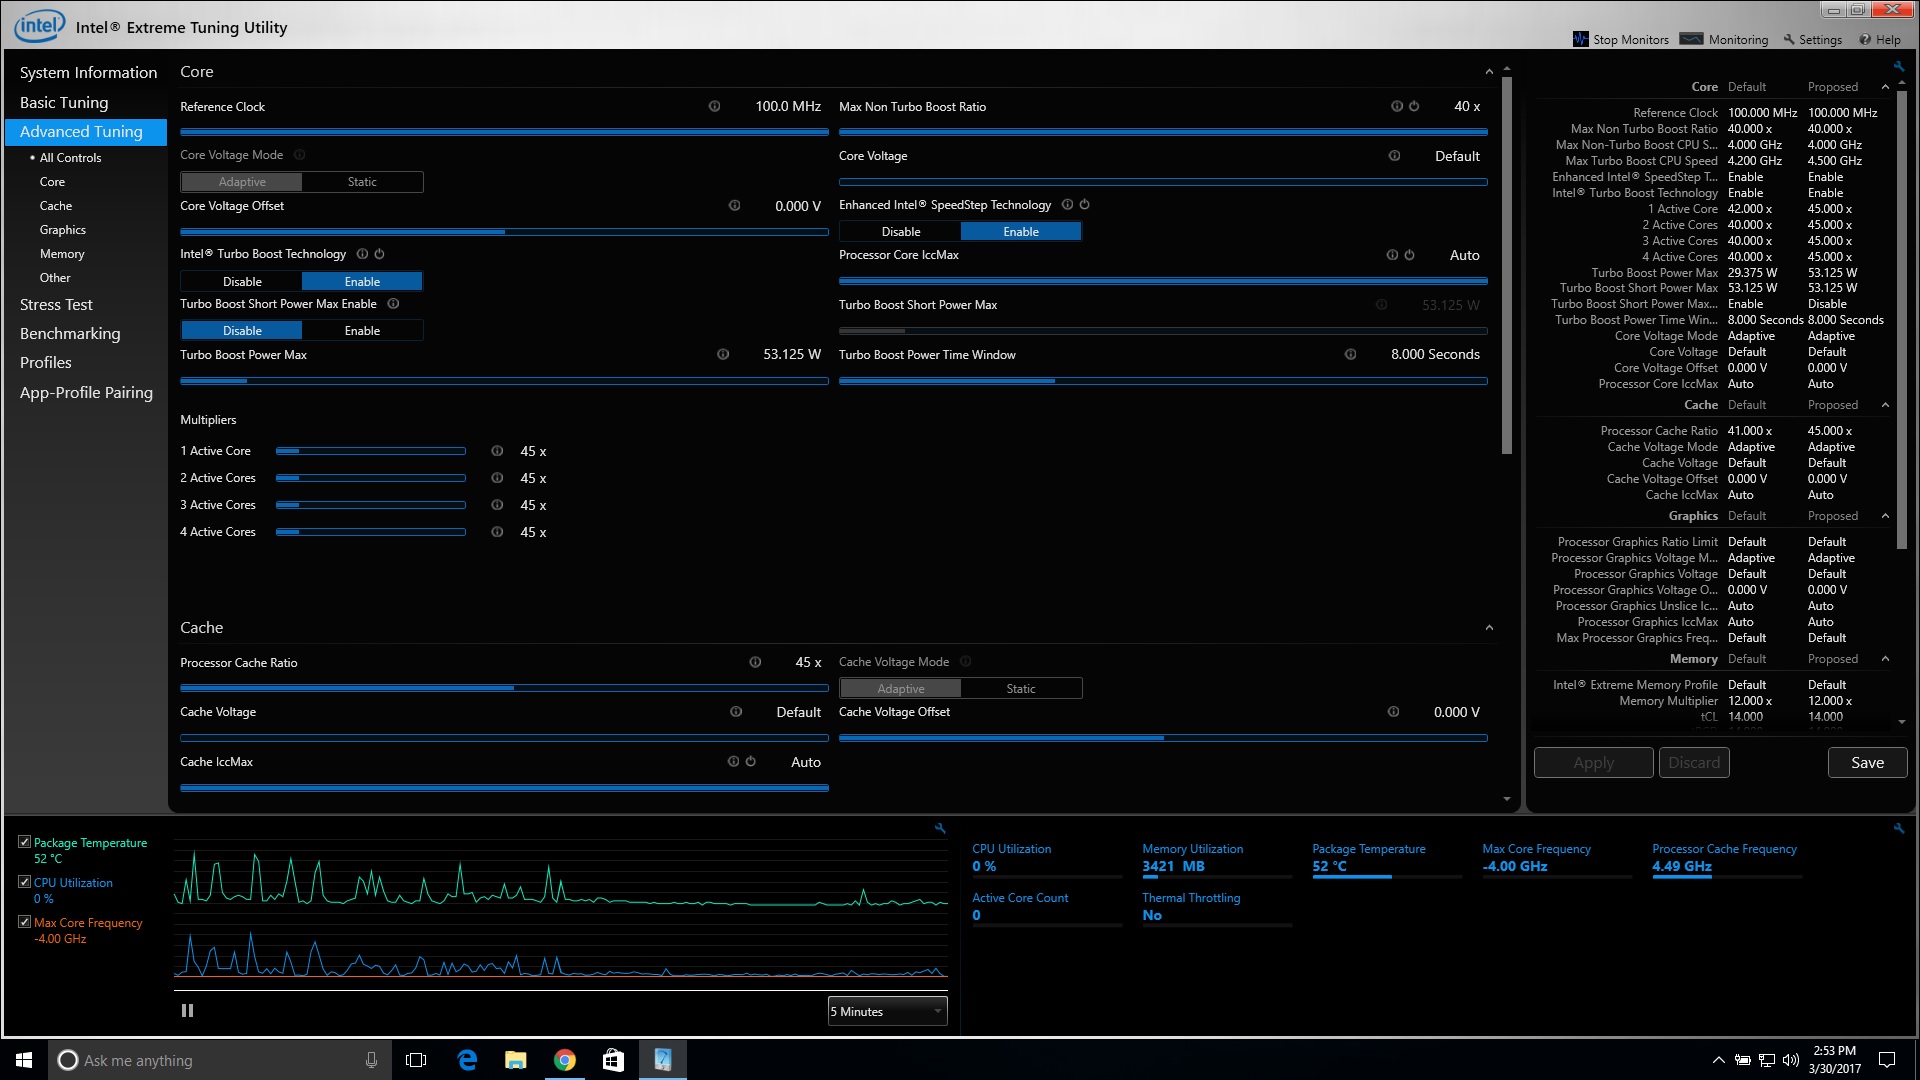Collapse Core group in proposed settings panel
1920x1080 pixels.
pyautogui.click(x=1885, y=87)
